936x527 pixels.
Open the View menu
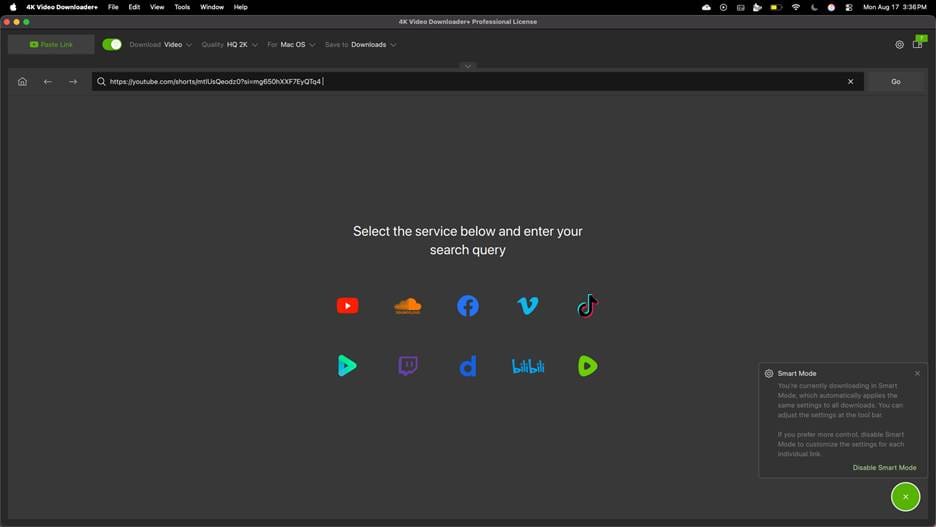(x=157, y=7)
